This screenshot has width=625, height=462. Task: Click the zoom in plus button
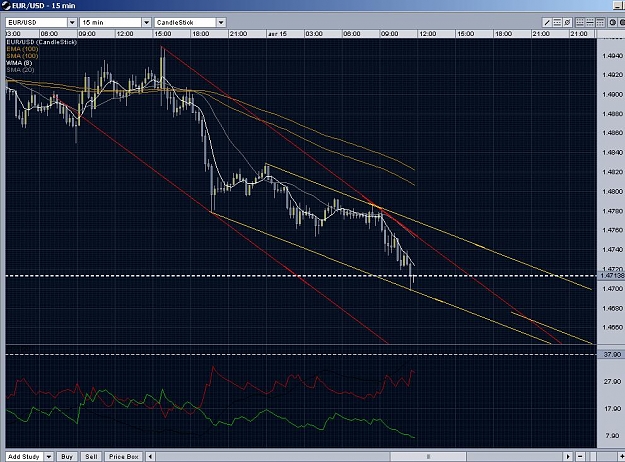[x=621, y=456]
